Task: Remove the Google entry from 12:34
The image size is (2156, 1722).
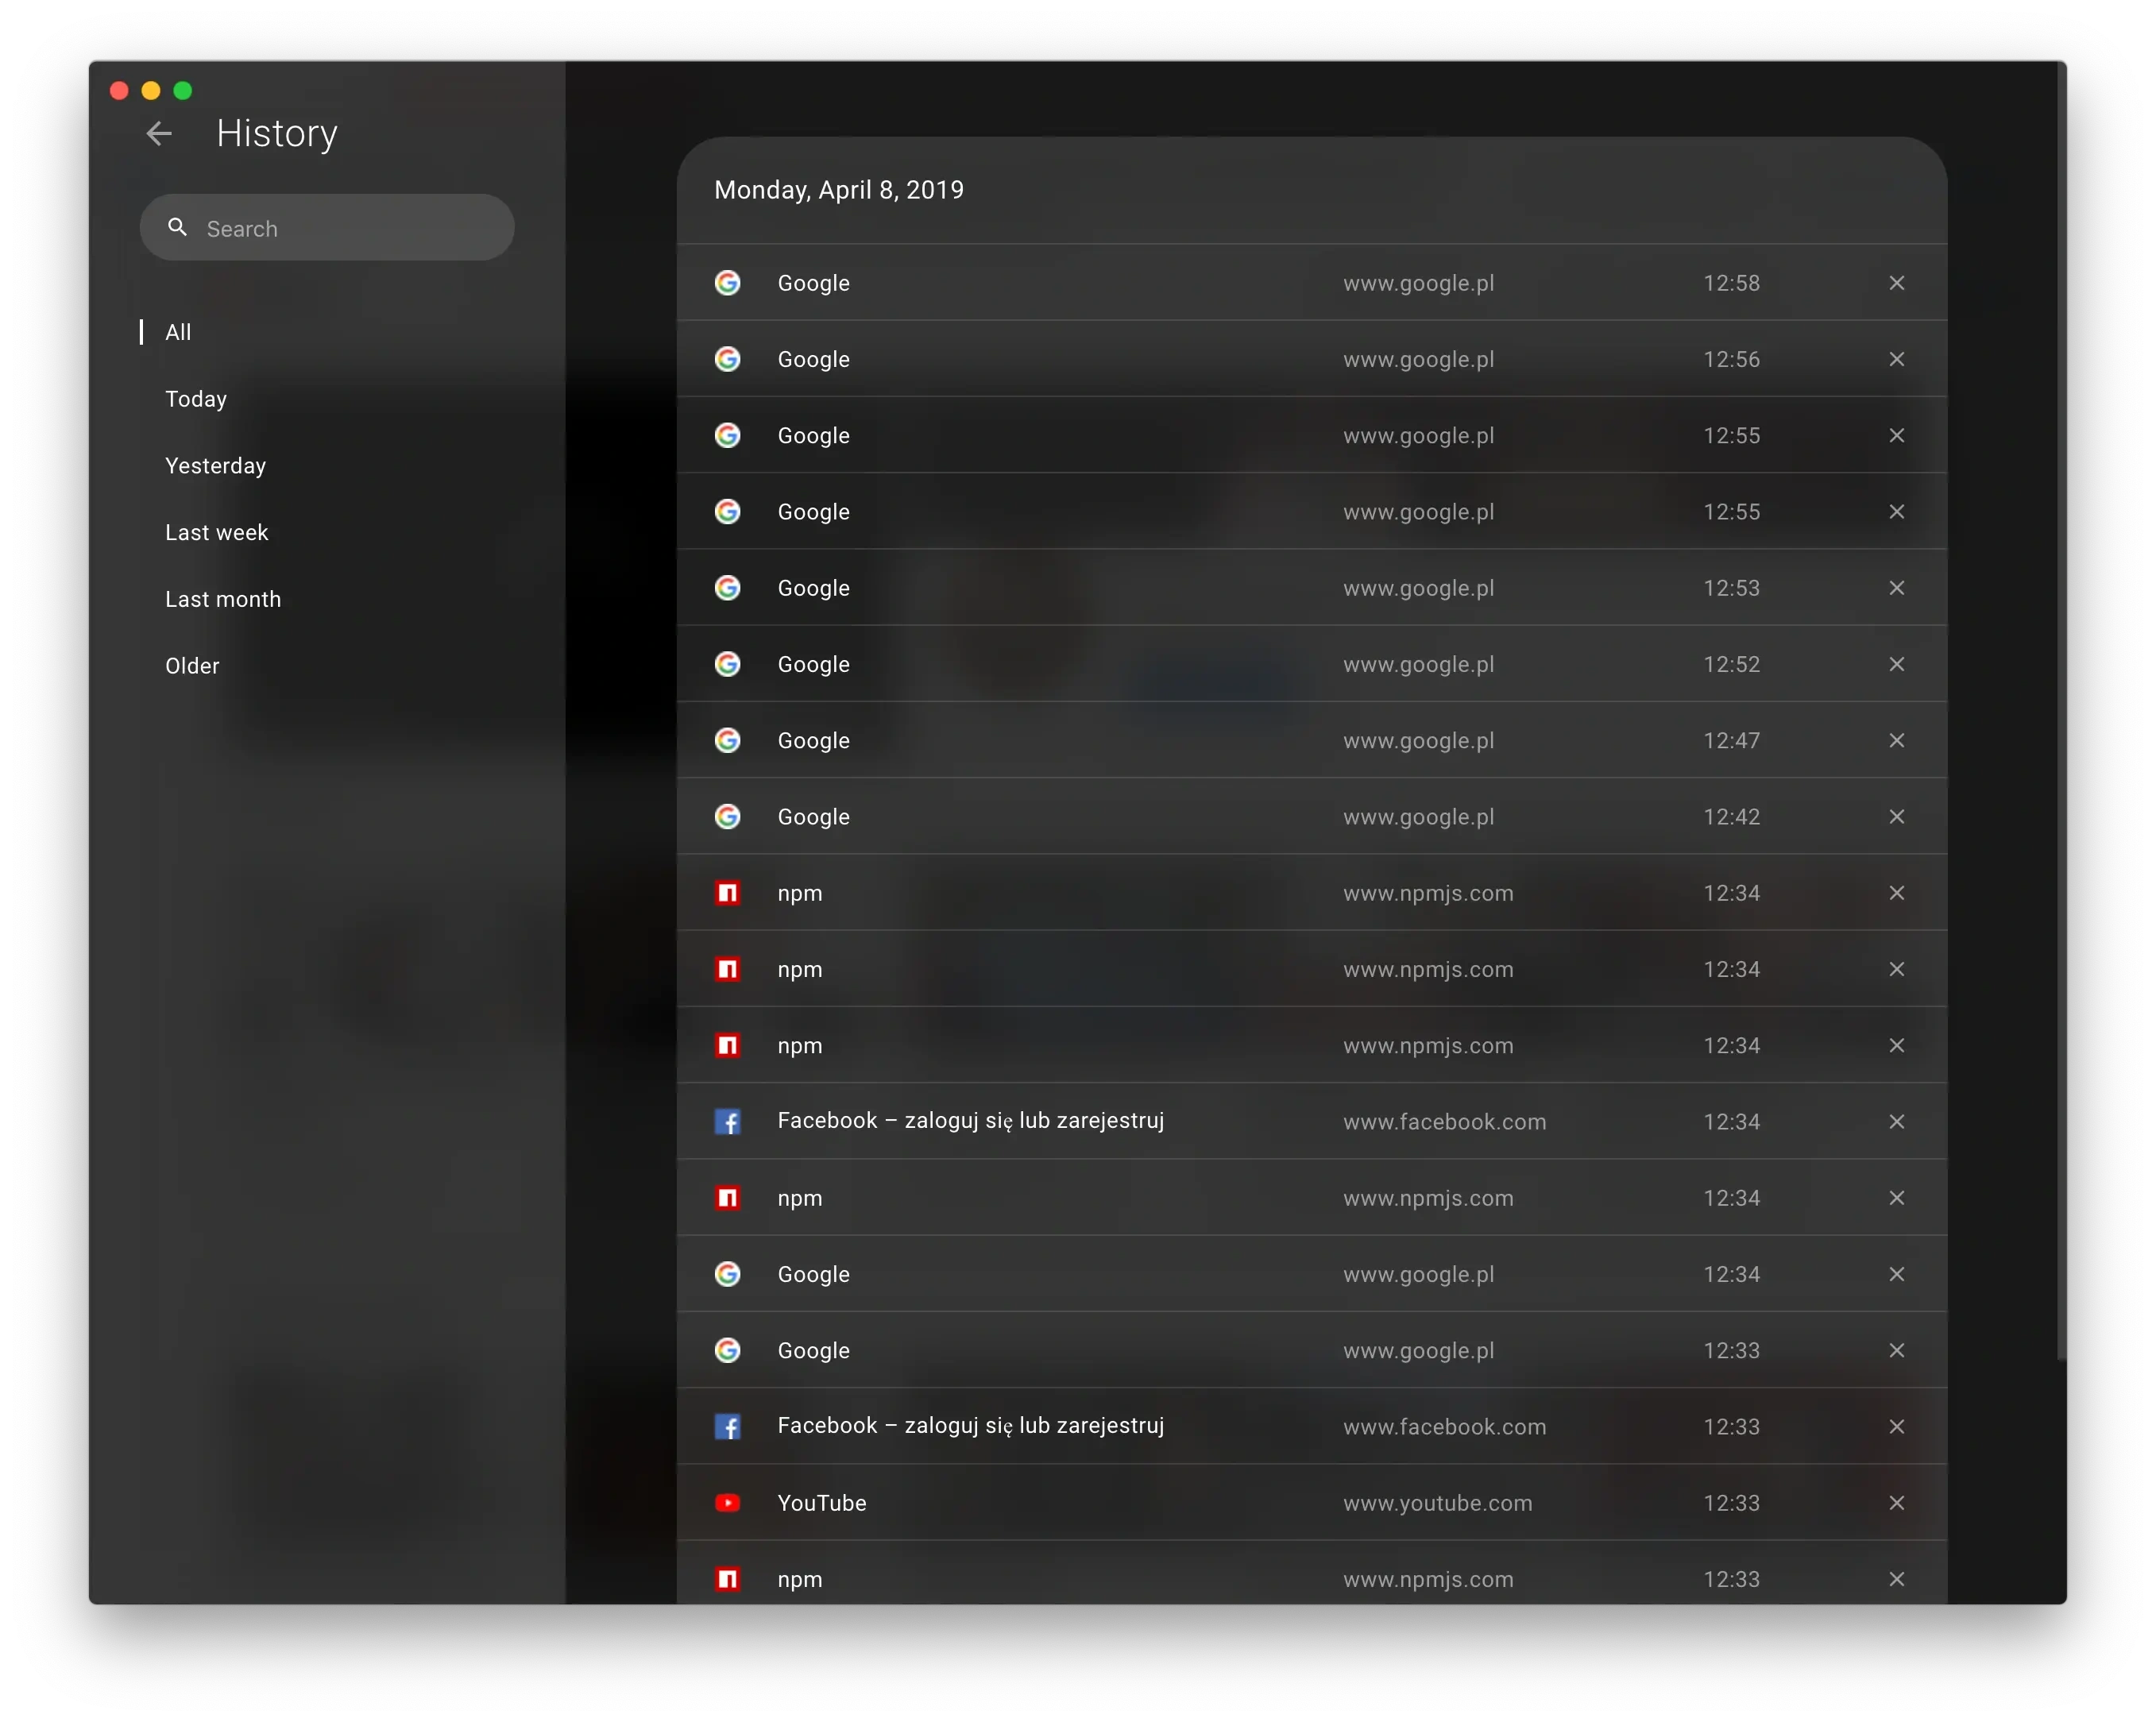Action: [x=1896, y=1274]
